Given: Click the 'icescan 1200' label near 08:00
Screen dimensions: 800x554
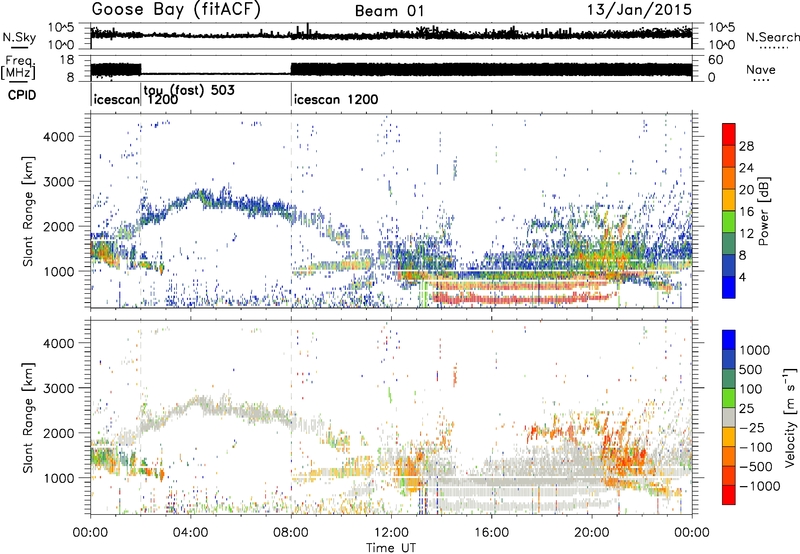Looking at the screenshot, I should click(336, 99).
